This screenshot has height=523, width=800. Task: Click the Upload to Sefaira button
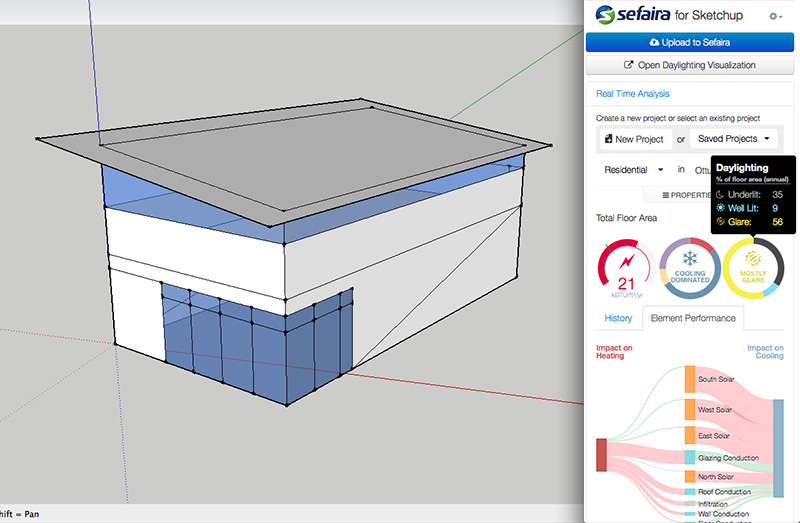point(689,42)
